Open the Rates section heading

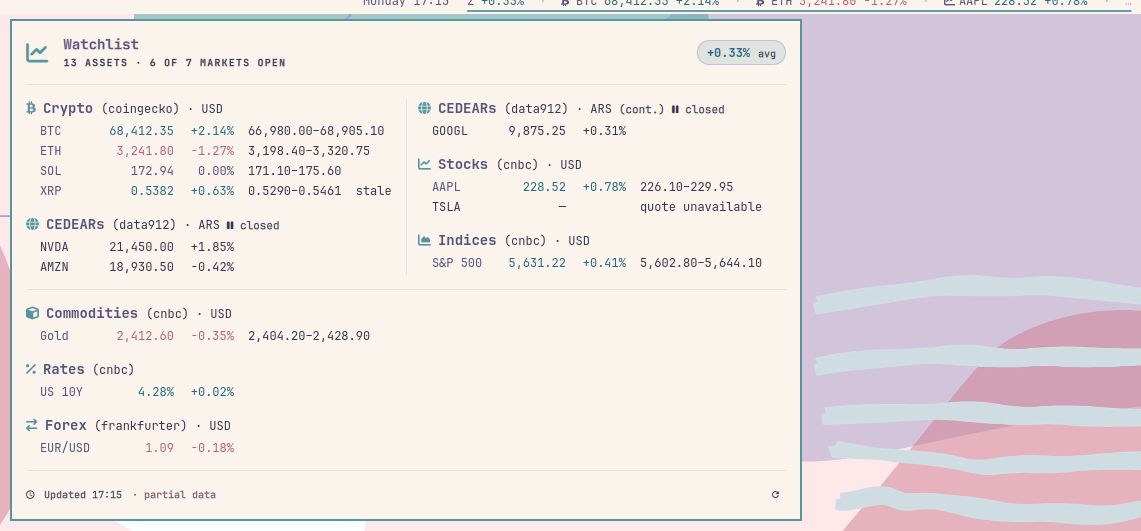[x=63, y=369]
